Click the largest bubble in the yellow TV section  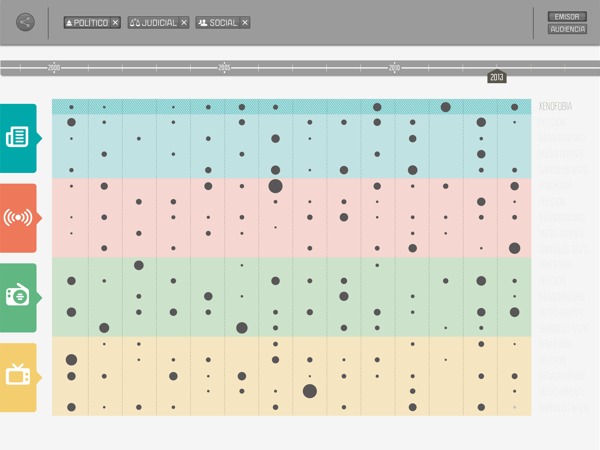309,391
